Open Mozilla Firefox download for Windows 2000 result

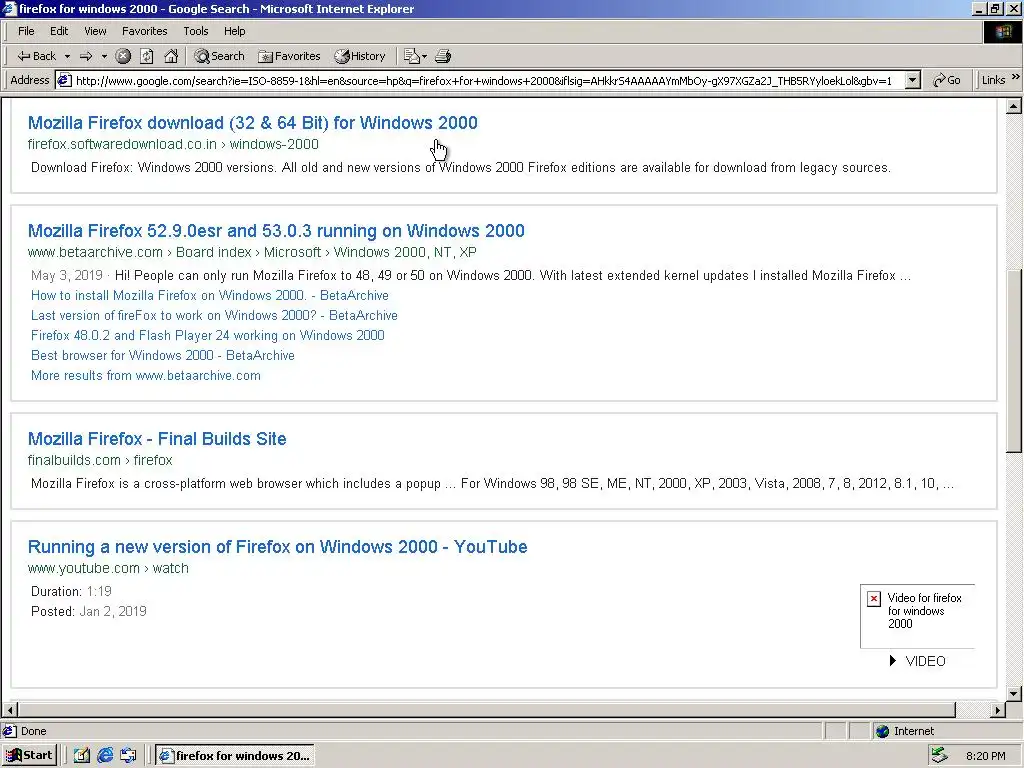pyautogui.click(x=252, y=123)
